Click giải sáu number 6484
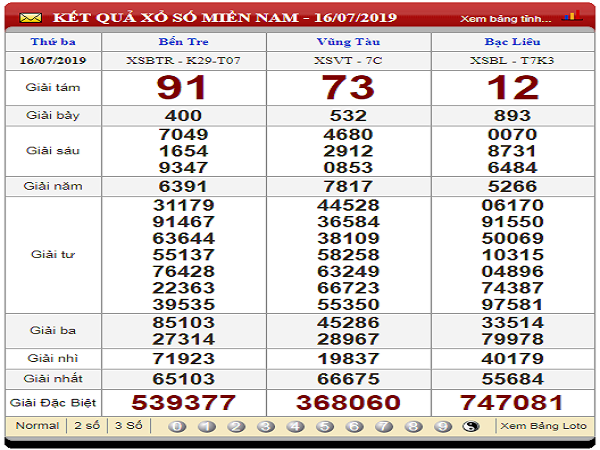This screenshot has width=600, height=450. [x=512, y=168]
